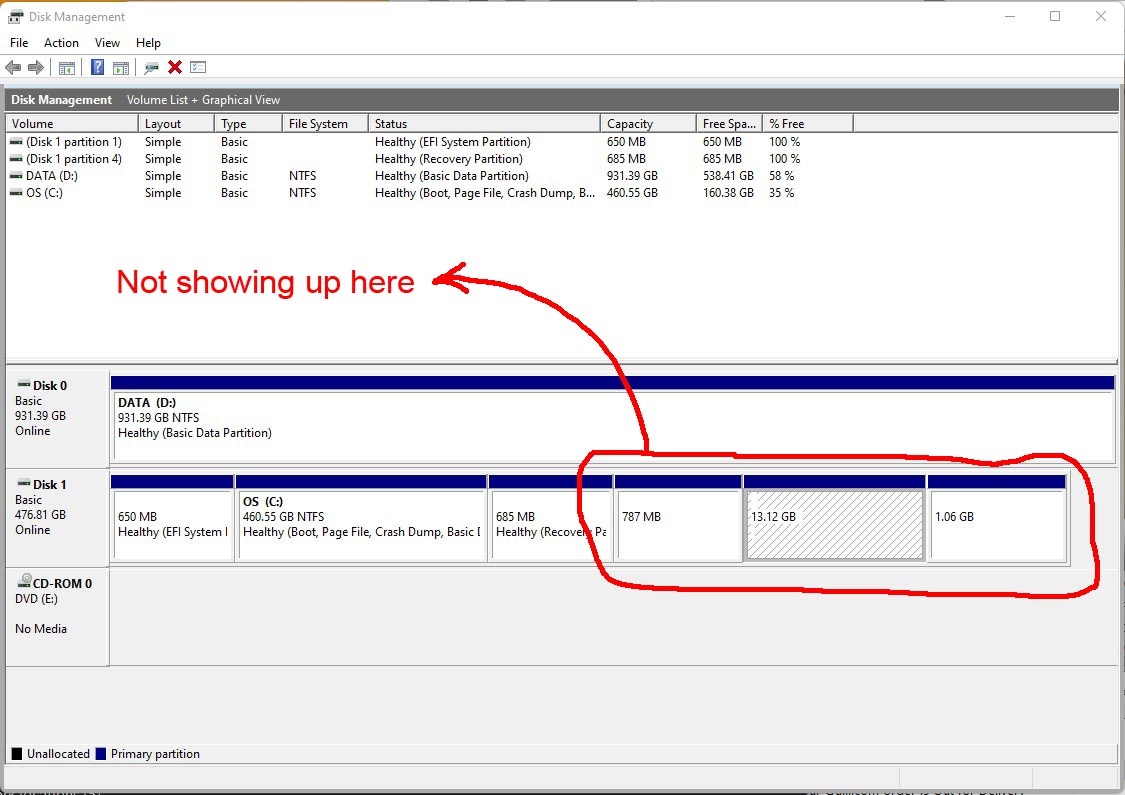This screenshot has height=795, width=1125.
Task: Click the 58 % free cell
Action: [781, 176]
